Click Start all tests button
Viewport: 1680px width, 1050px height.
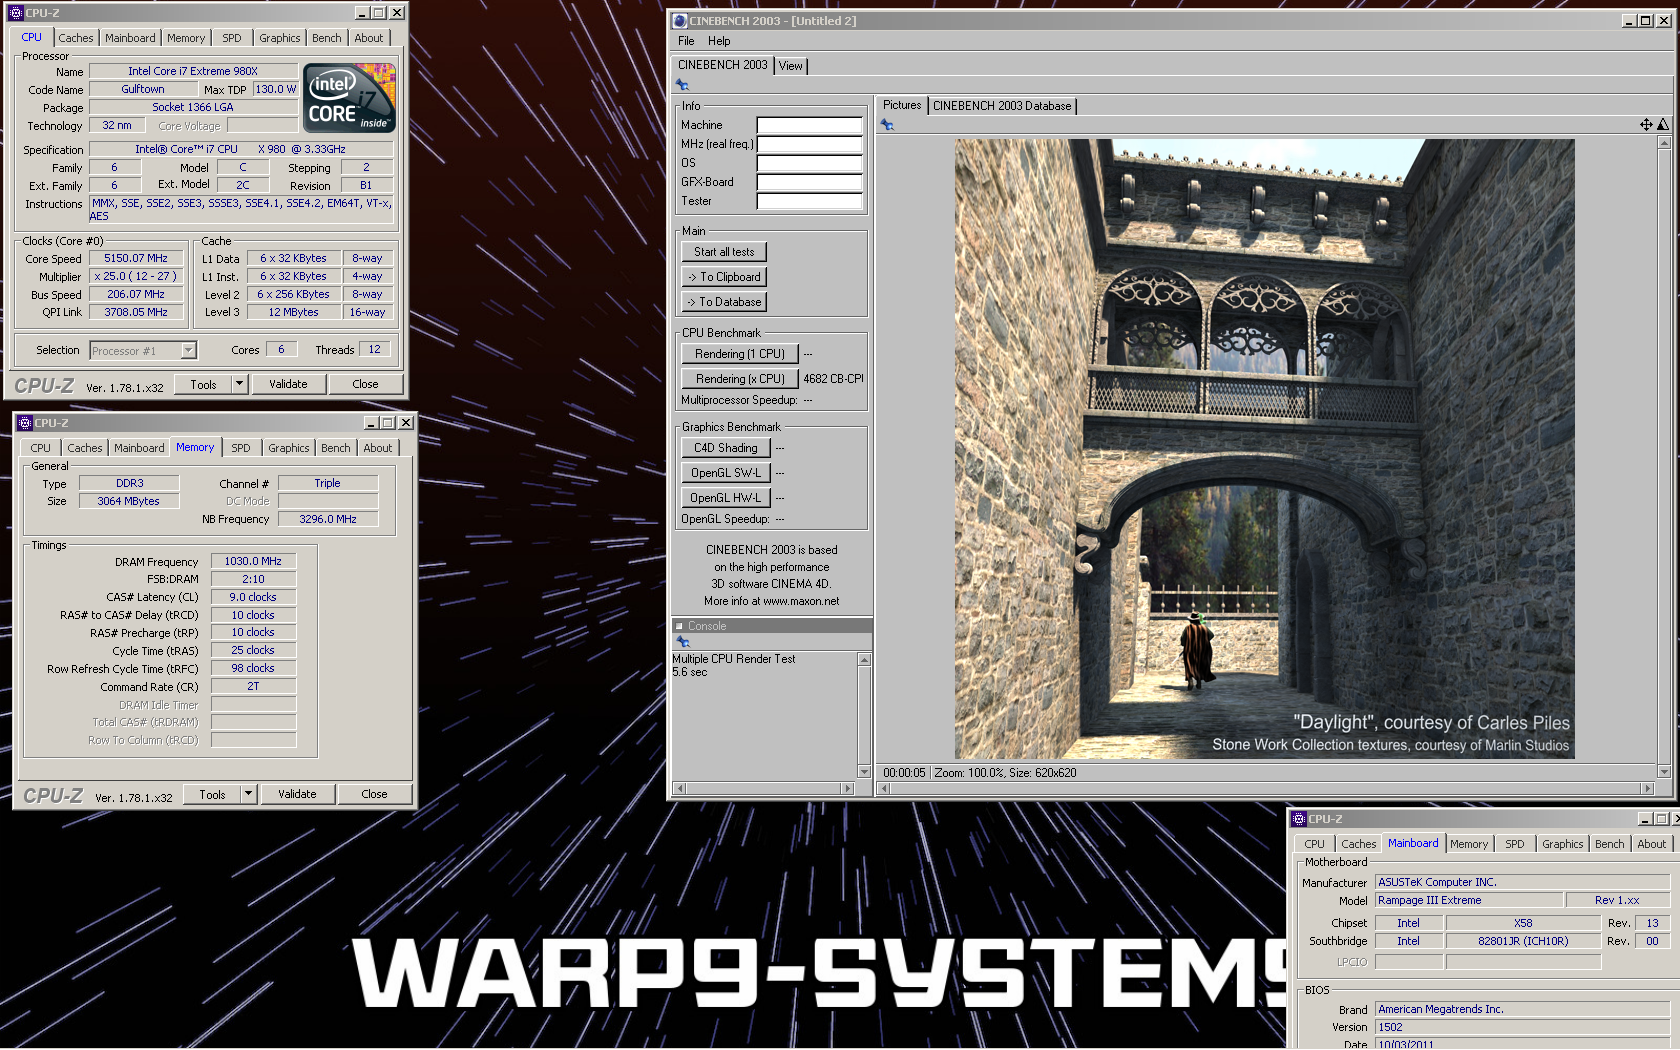(x=724, y=252)
